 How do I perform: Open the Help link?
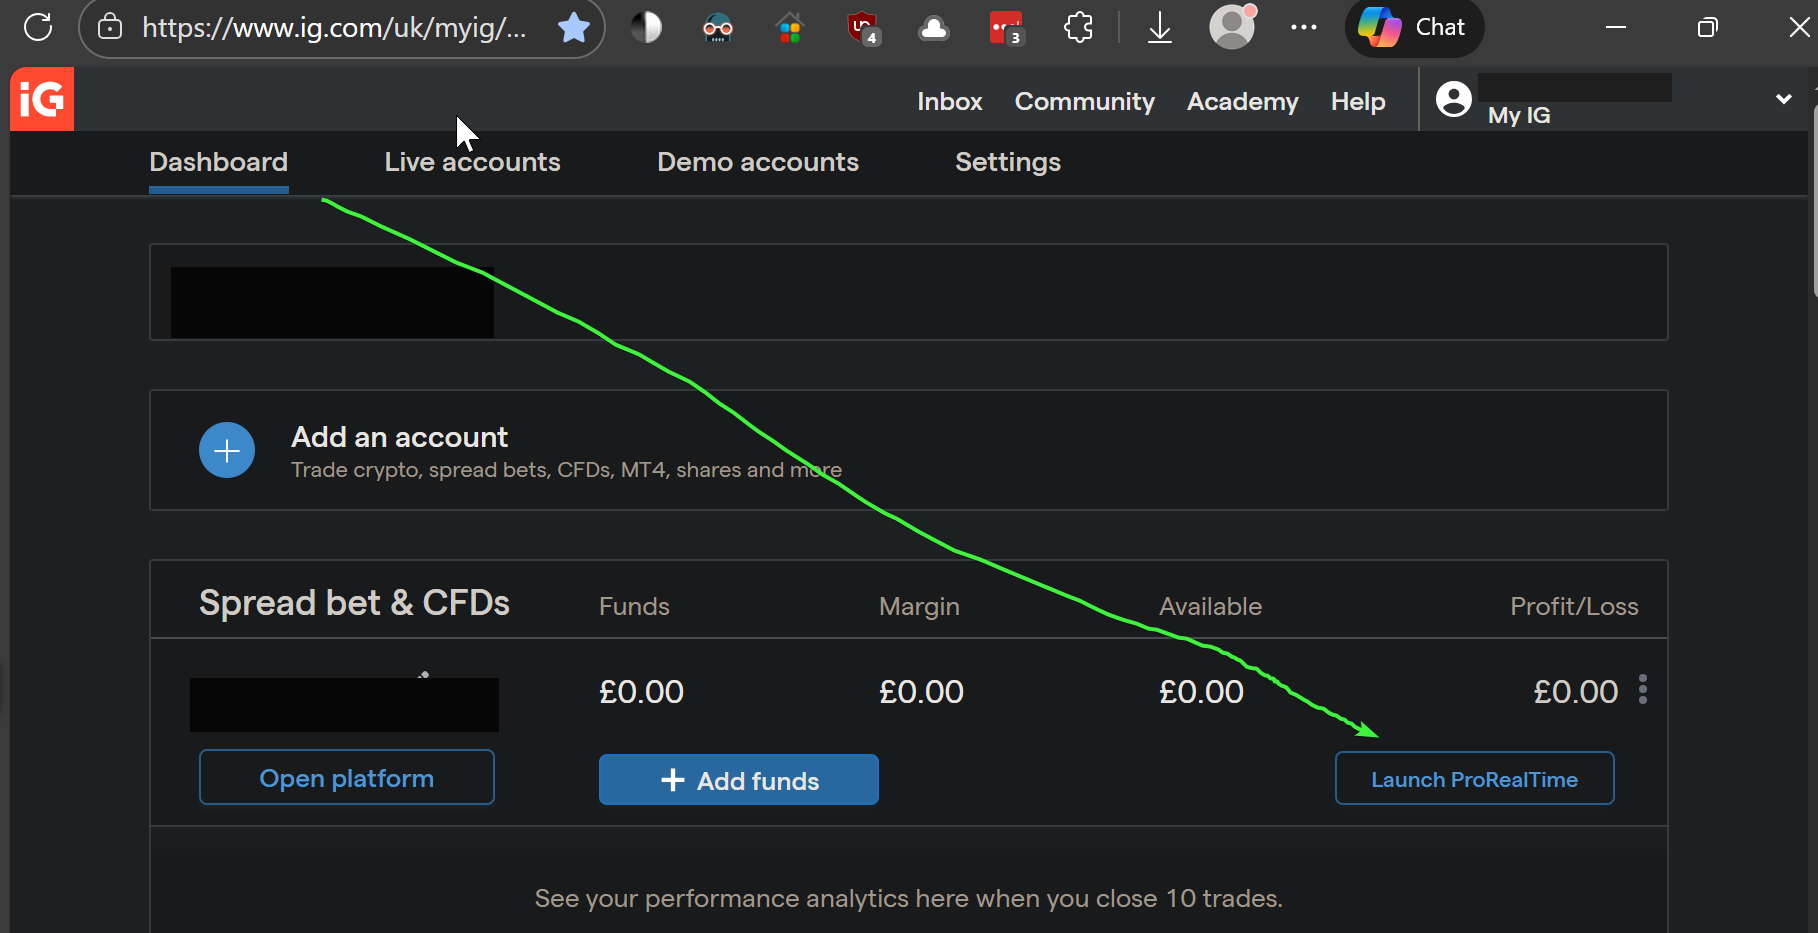click(1358, 101)
